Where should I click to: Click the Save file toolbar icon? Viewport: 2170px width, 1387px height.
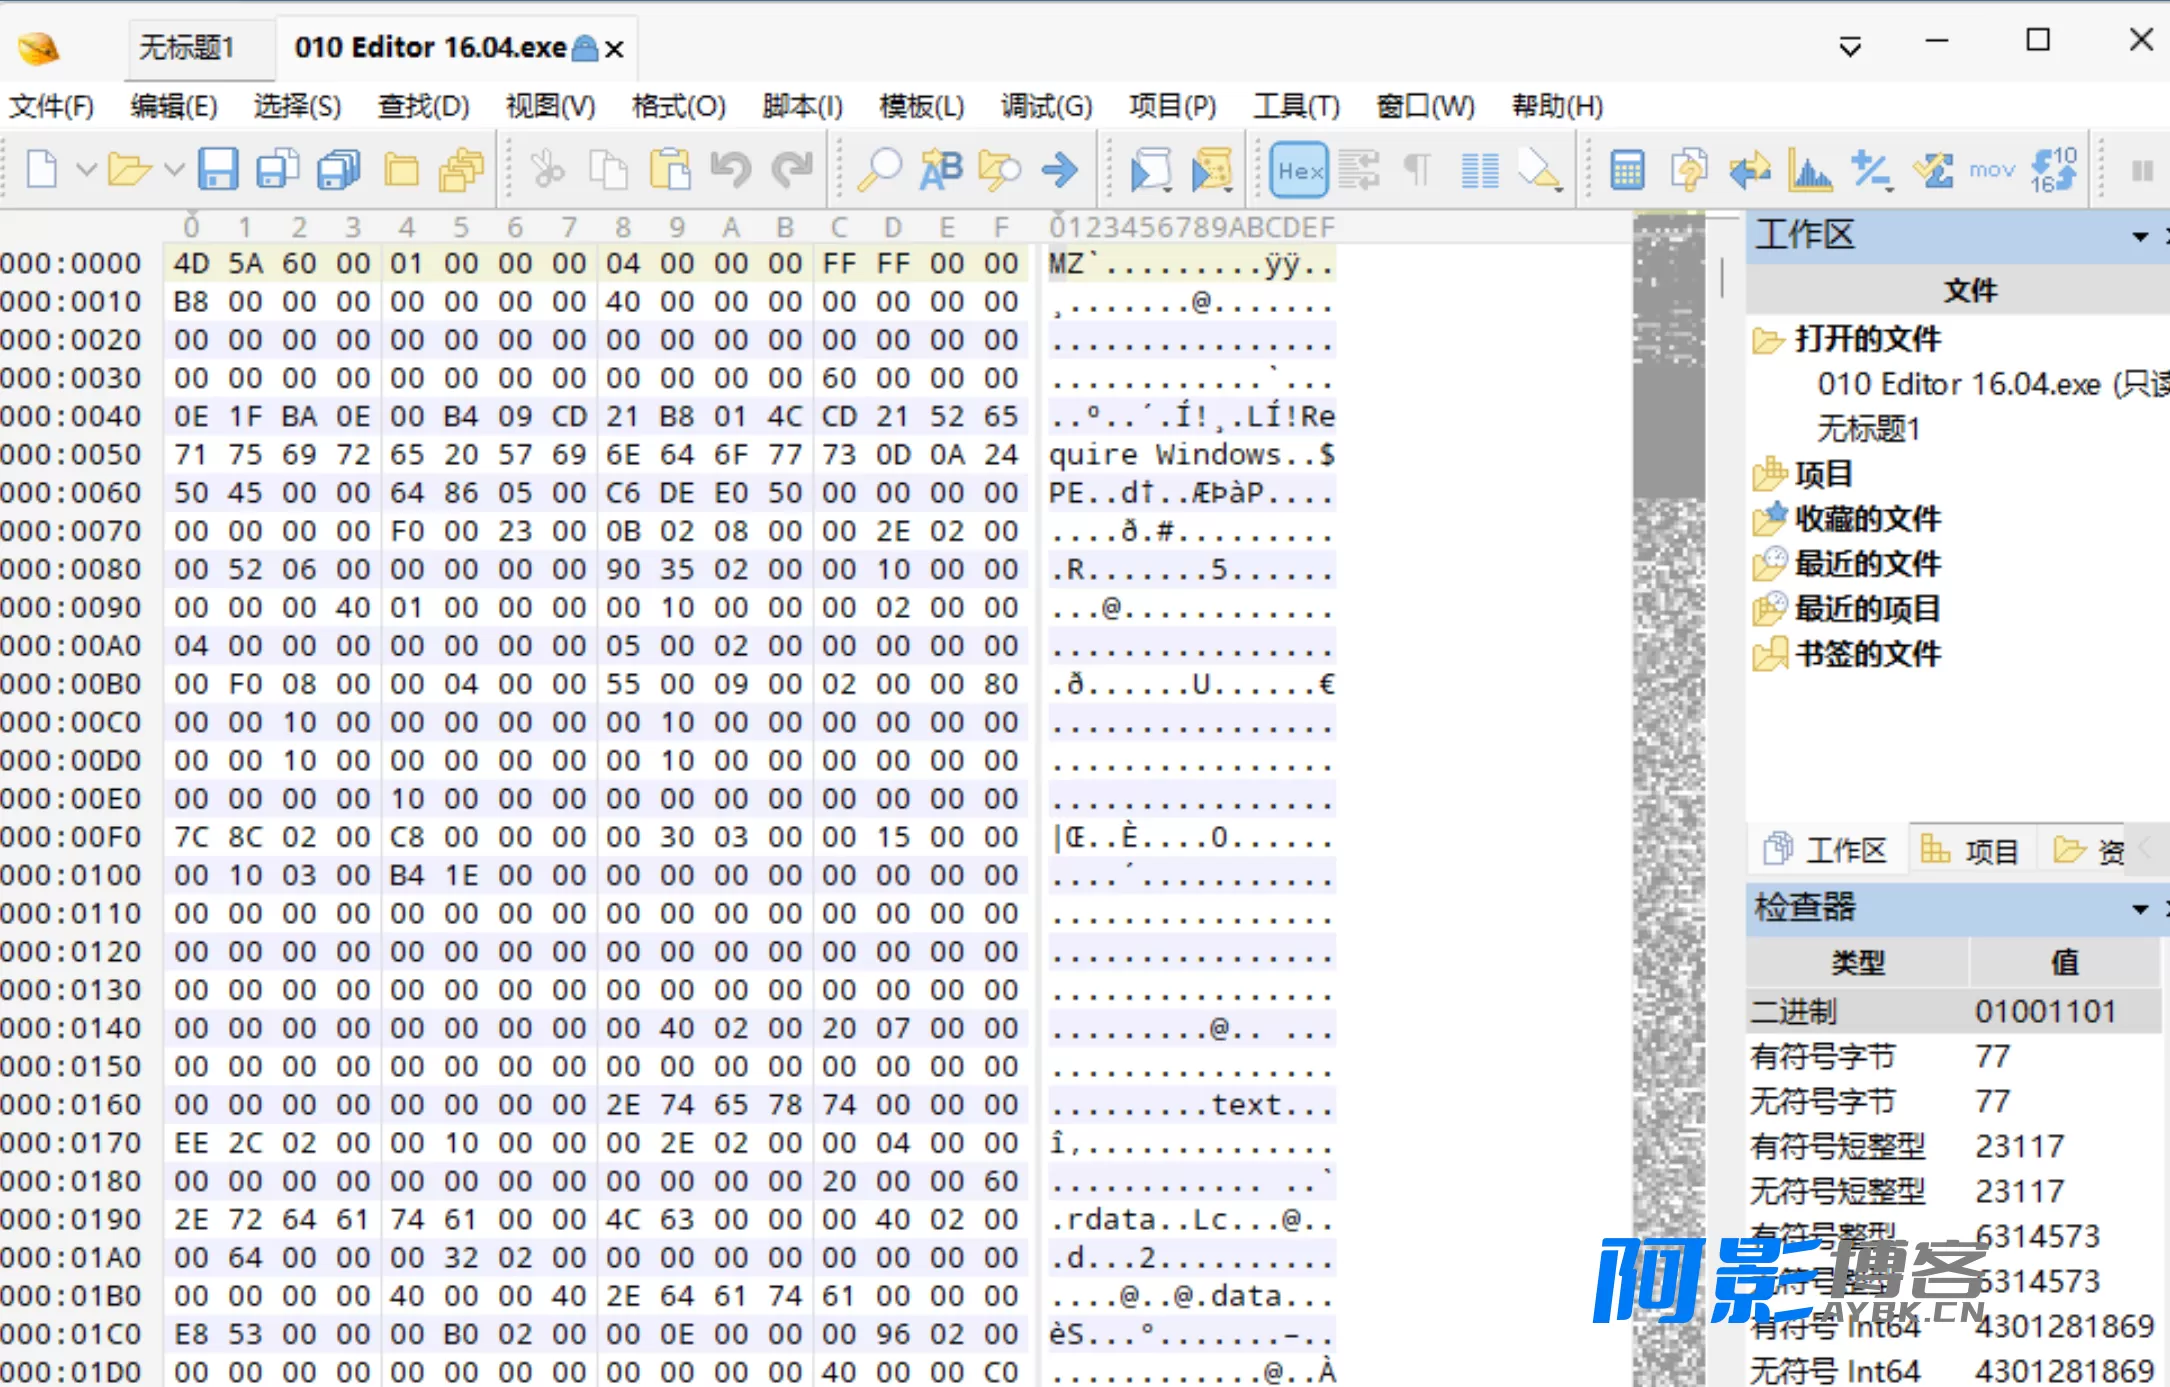[217, 170]
